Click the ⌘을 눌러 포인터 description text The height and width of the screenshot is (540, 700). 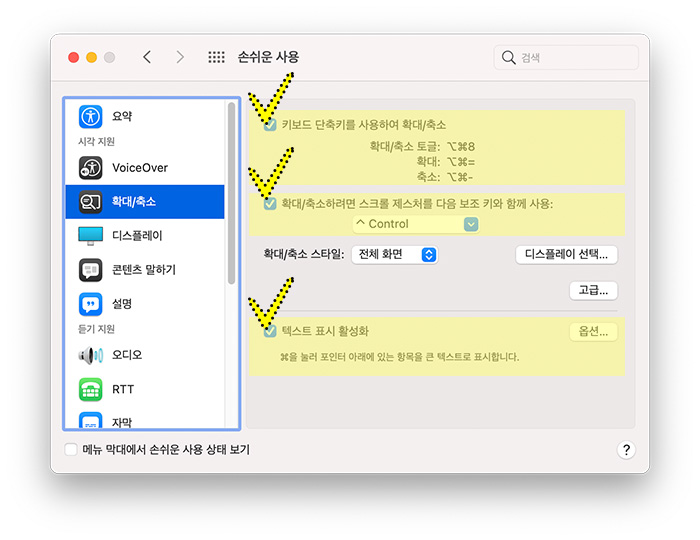(400, 357)
